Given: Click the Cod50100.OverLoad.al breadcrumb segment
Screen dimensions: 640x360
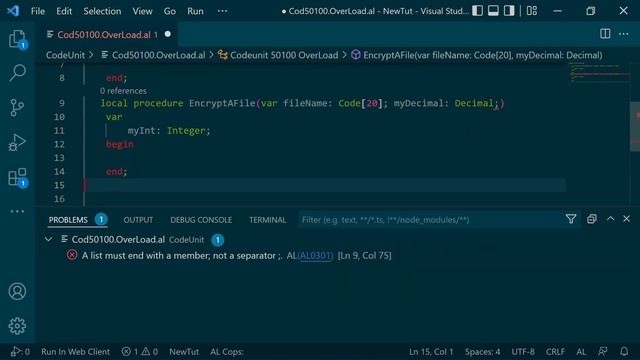Looking at the screenshot, I should [x=158, y=55].
